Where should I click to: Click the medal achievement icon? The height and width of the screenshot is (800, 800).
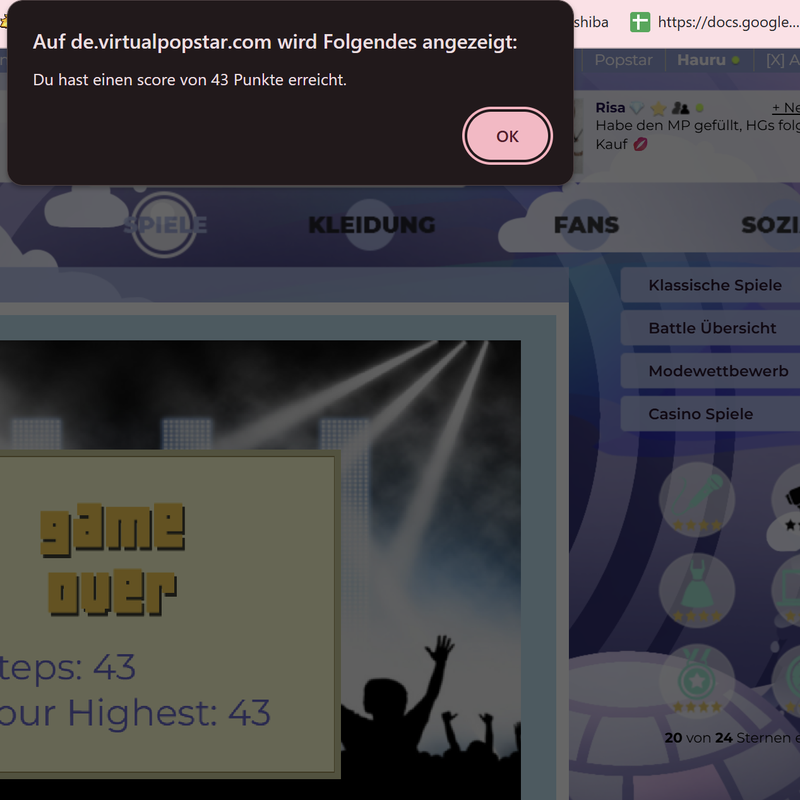tap(697, 681)
